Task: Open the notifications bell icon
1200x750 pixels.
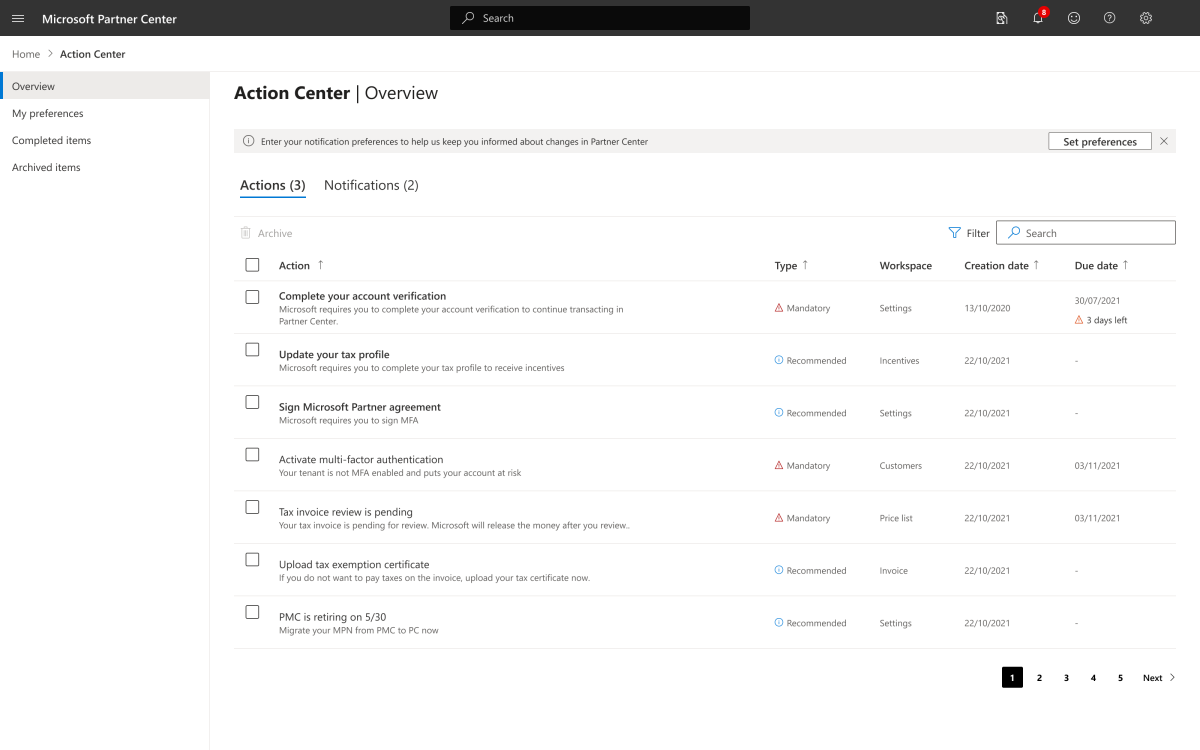Action: coord(1038,18)
